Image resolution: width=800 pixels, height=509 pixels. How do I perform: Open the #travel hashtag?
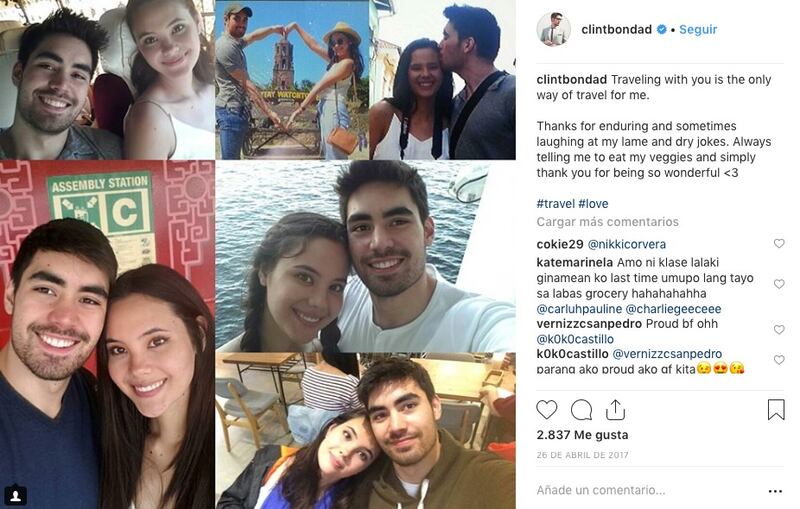click(556, 203)
